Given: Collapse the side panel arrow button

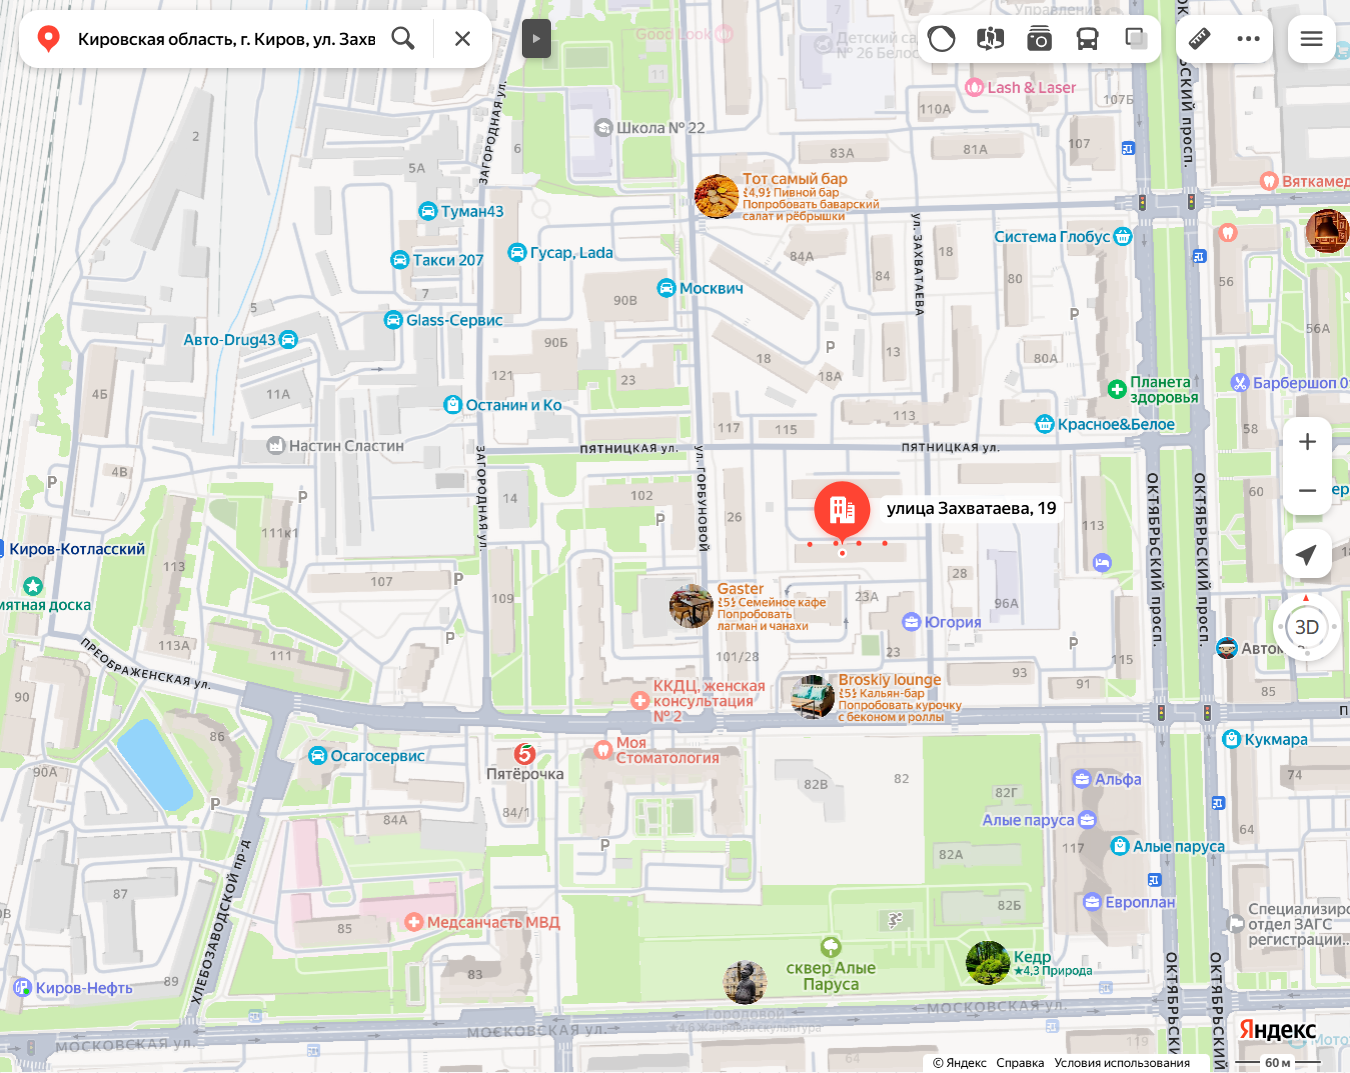Looking at the screenshot, I should [x=536, y=39].
